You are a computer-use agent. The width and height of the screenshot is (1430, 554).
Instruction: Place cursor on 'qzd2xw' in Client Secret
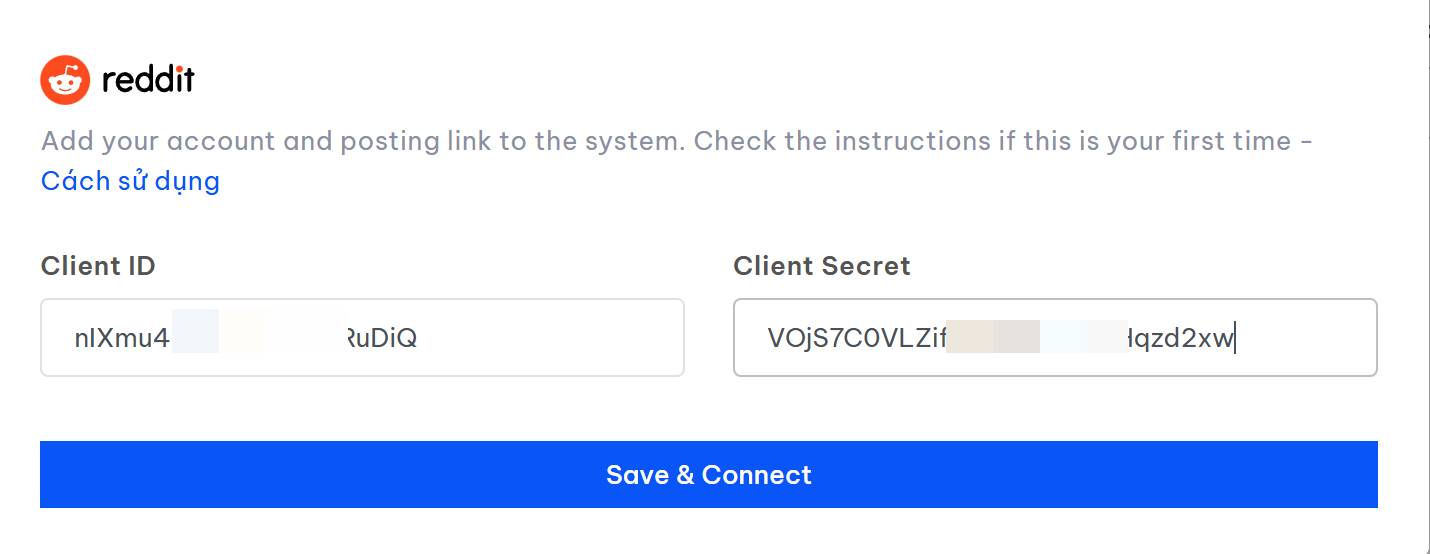pyautogui.click(x=1181, y=338)
